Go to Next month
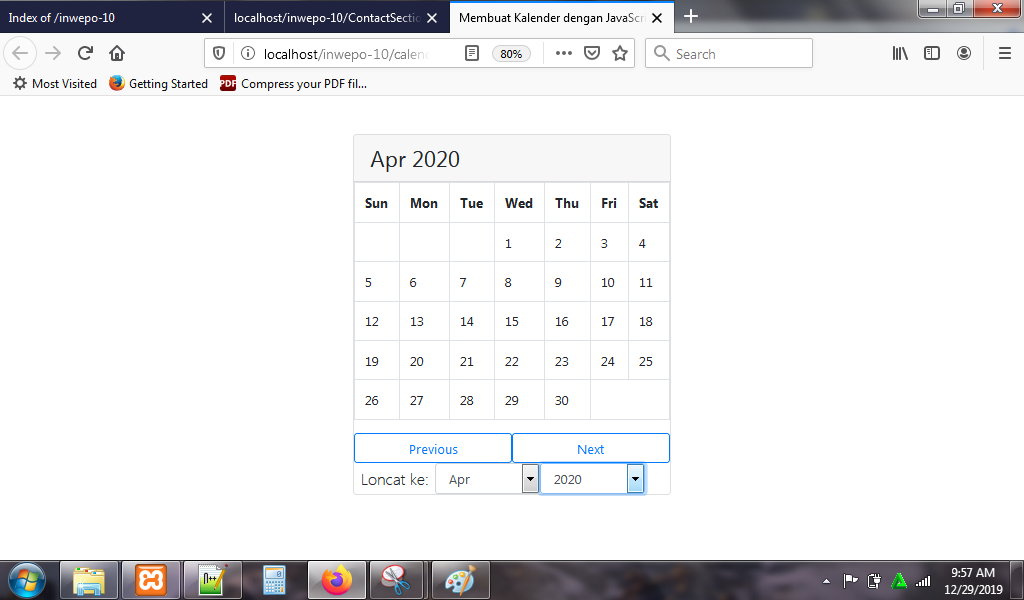The width and height of the screenshot is (1024, 600). 591,449
